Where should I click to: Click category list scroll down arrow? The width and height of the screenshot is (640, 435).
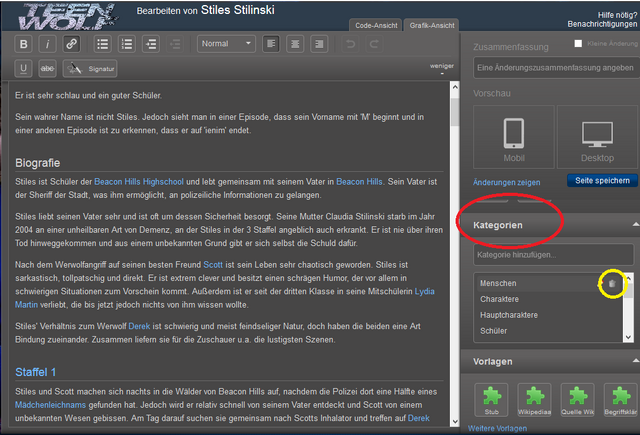click(x=629, y=337)
